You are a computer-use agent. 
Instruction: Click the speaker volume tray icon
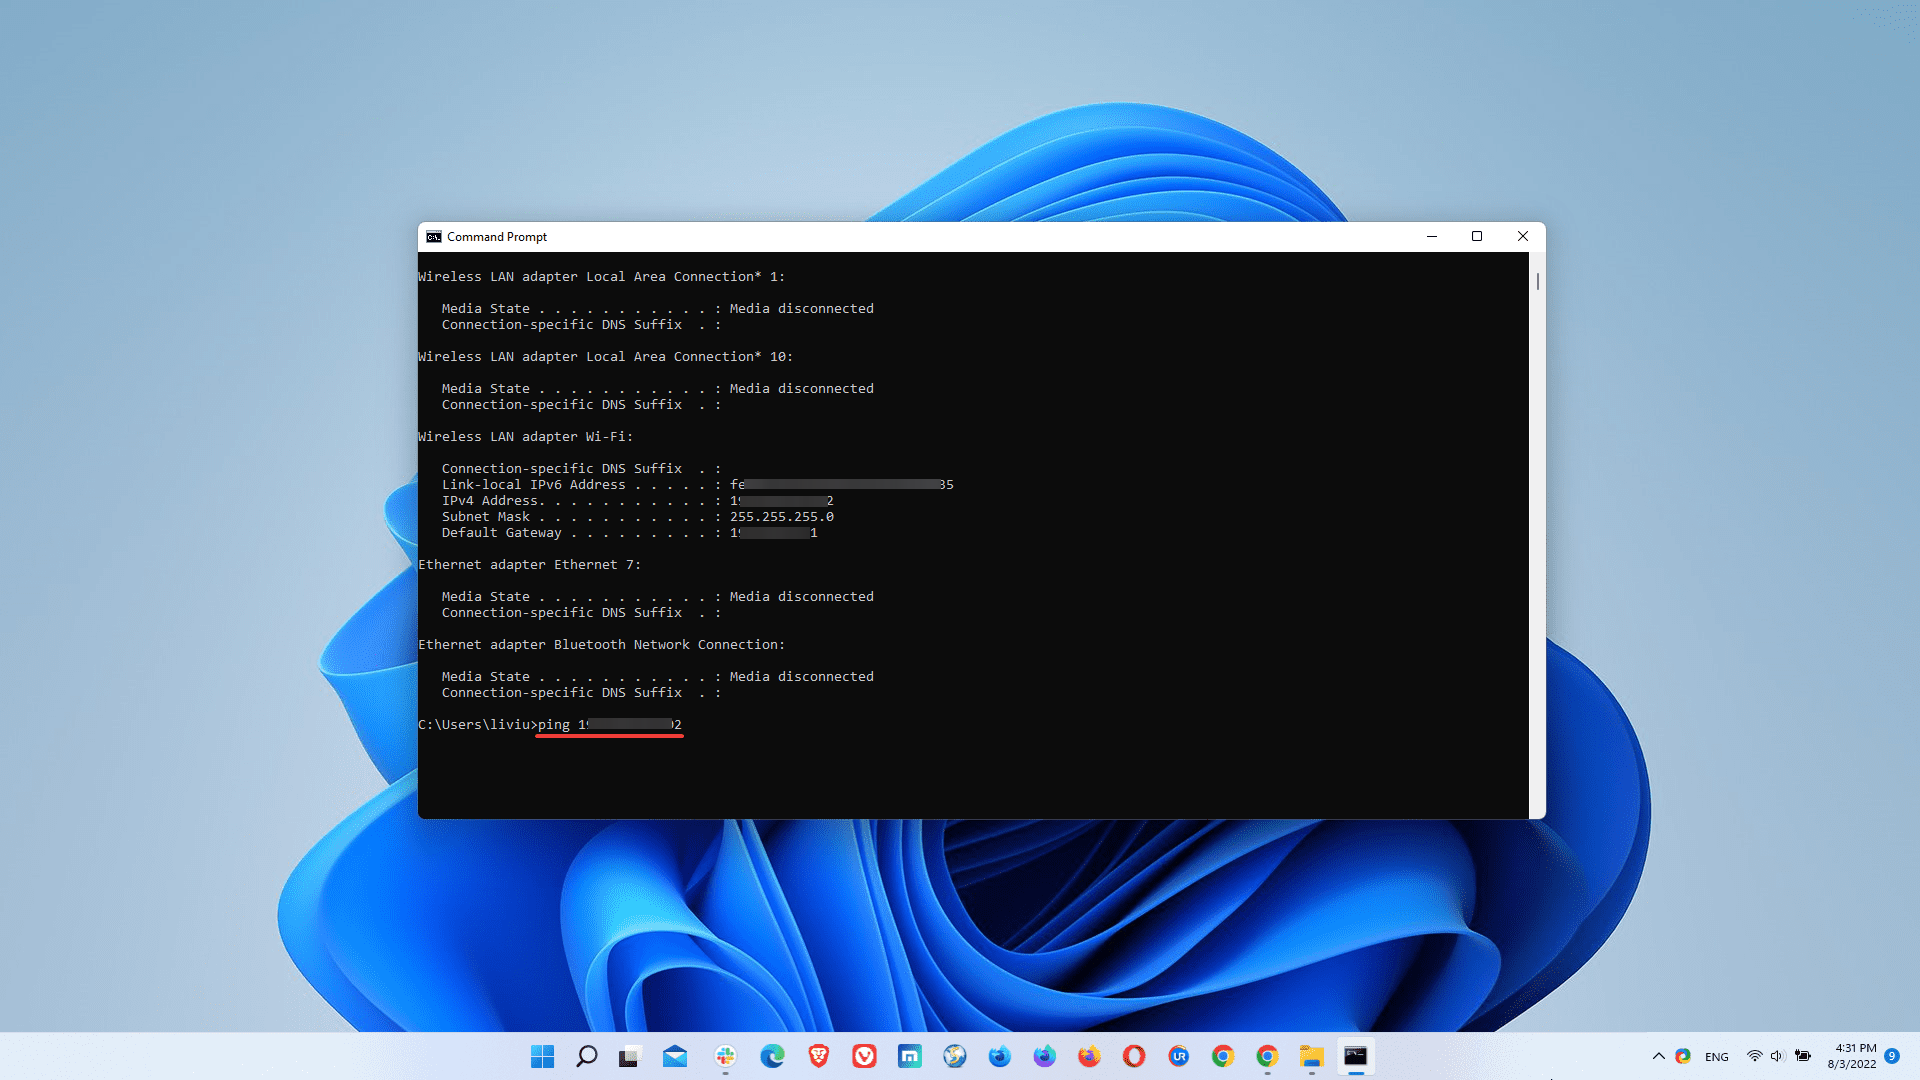click(x=1777, y=1056)
